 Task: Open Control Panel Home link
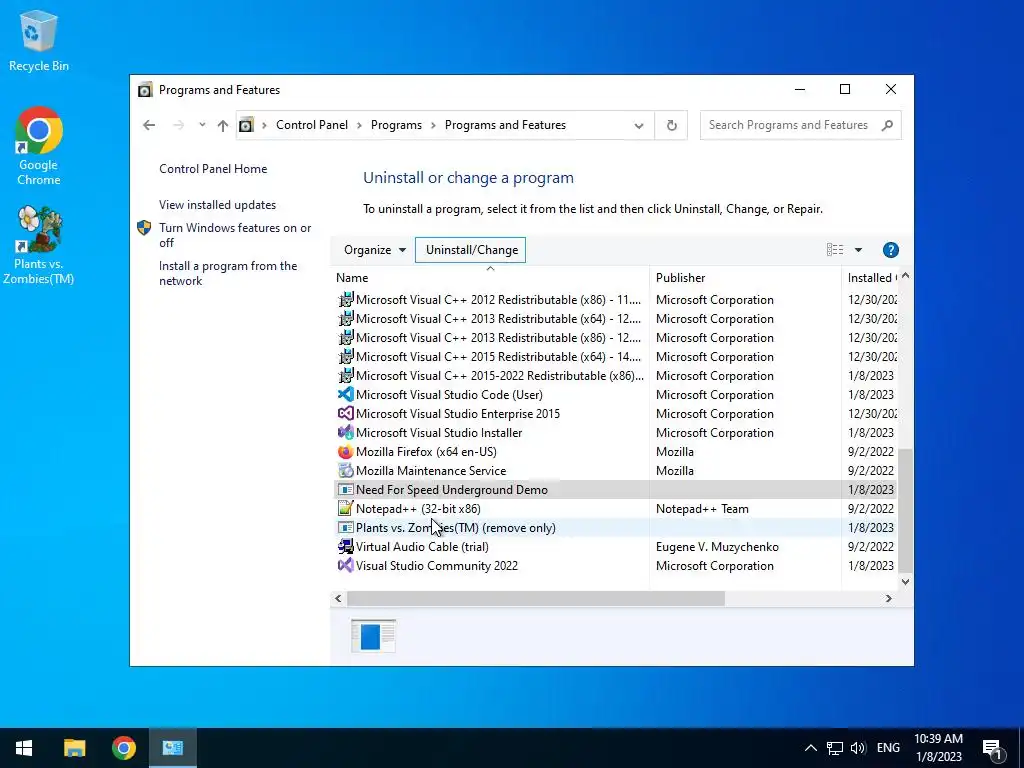pos(213,168)
